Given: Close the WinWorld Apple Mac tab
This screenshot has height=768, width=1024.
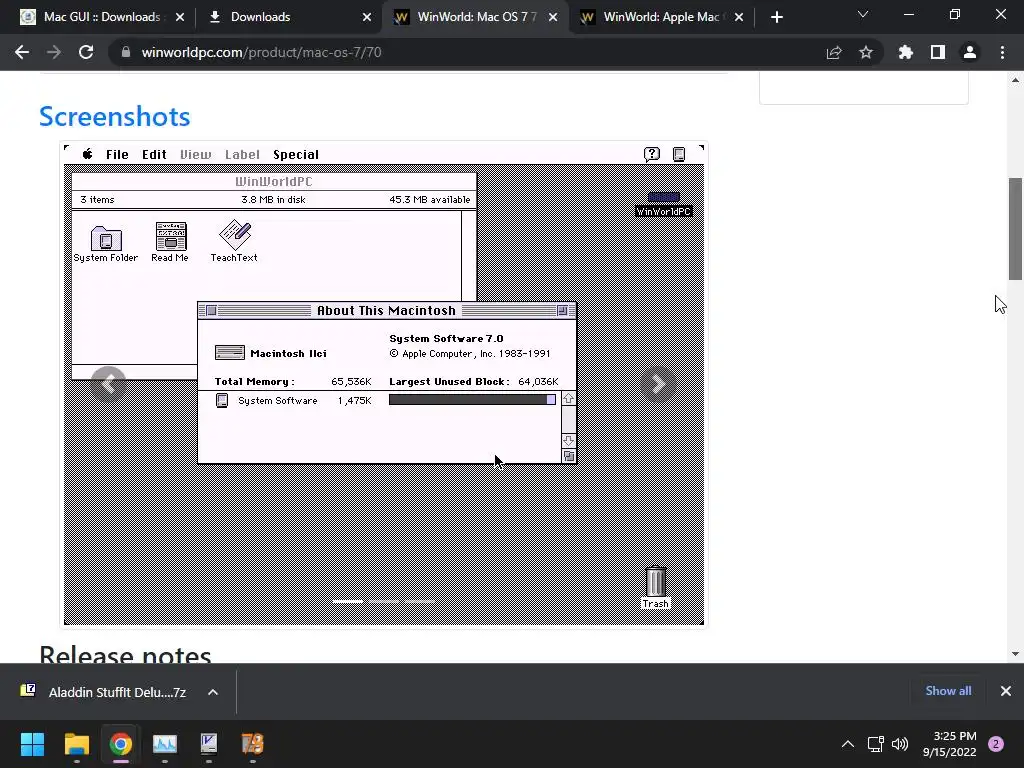Looking at the screenshot, I should [739, 17].
